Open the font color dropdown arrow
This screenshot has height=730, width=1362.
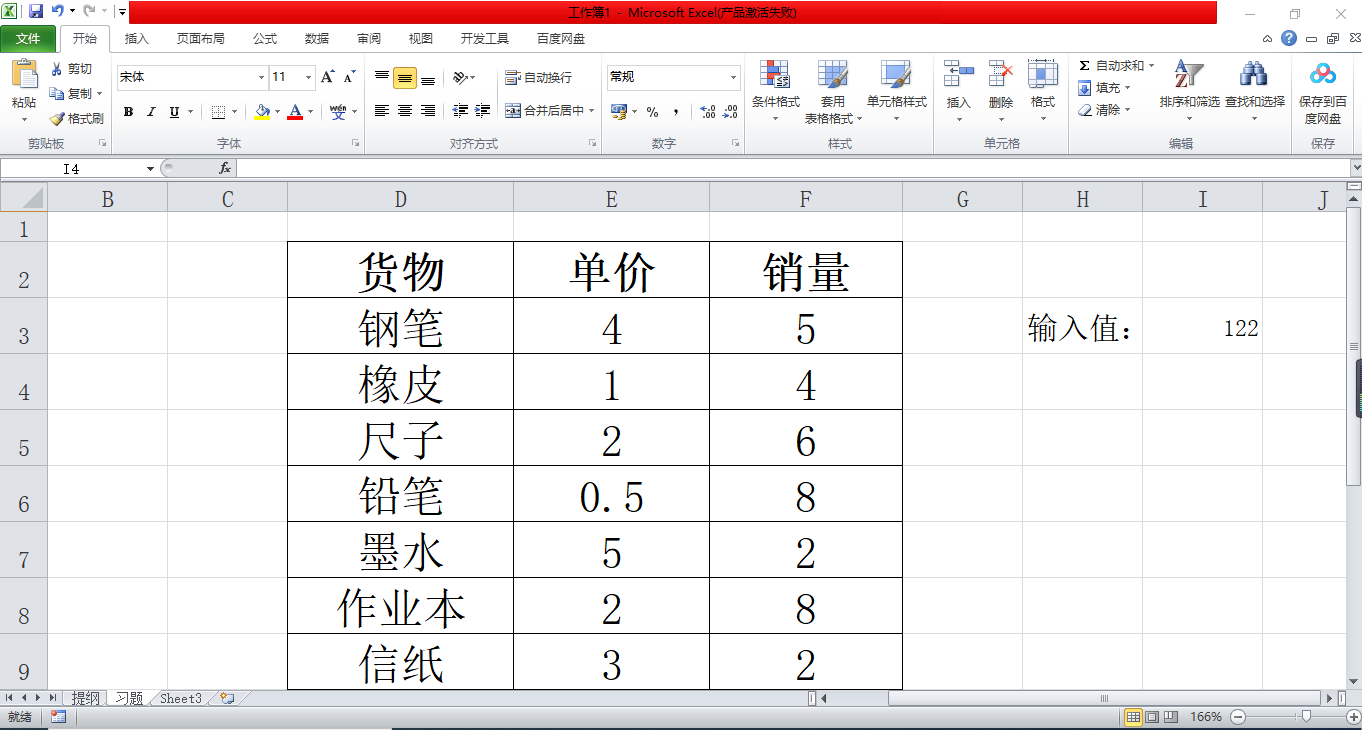tap(311, 112)
